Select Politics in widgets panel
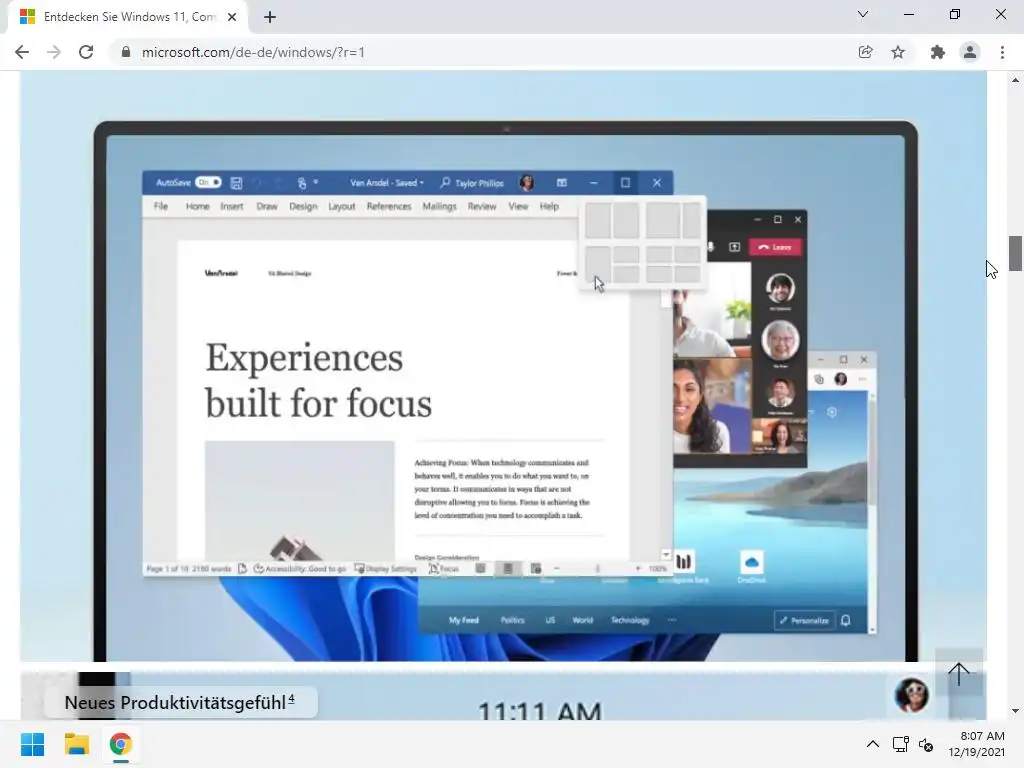1024x768 pixels. coord(513,620)
